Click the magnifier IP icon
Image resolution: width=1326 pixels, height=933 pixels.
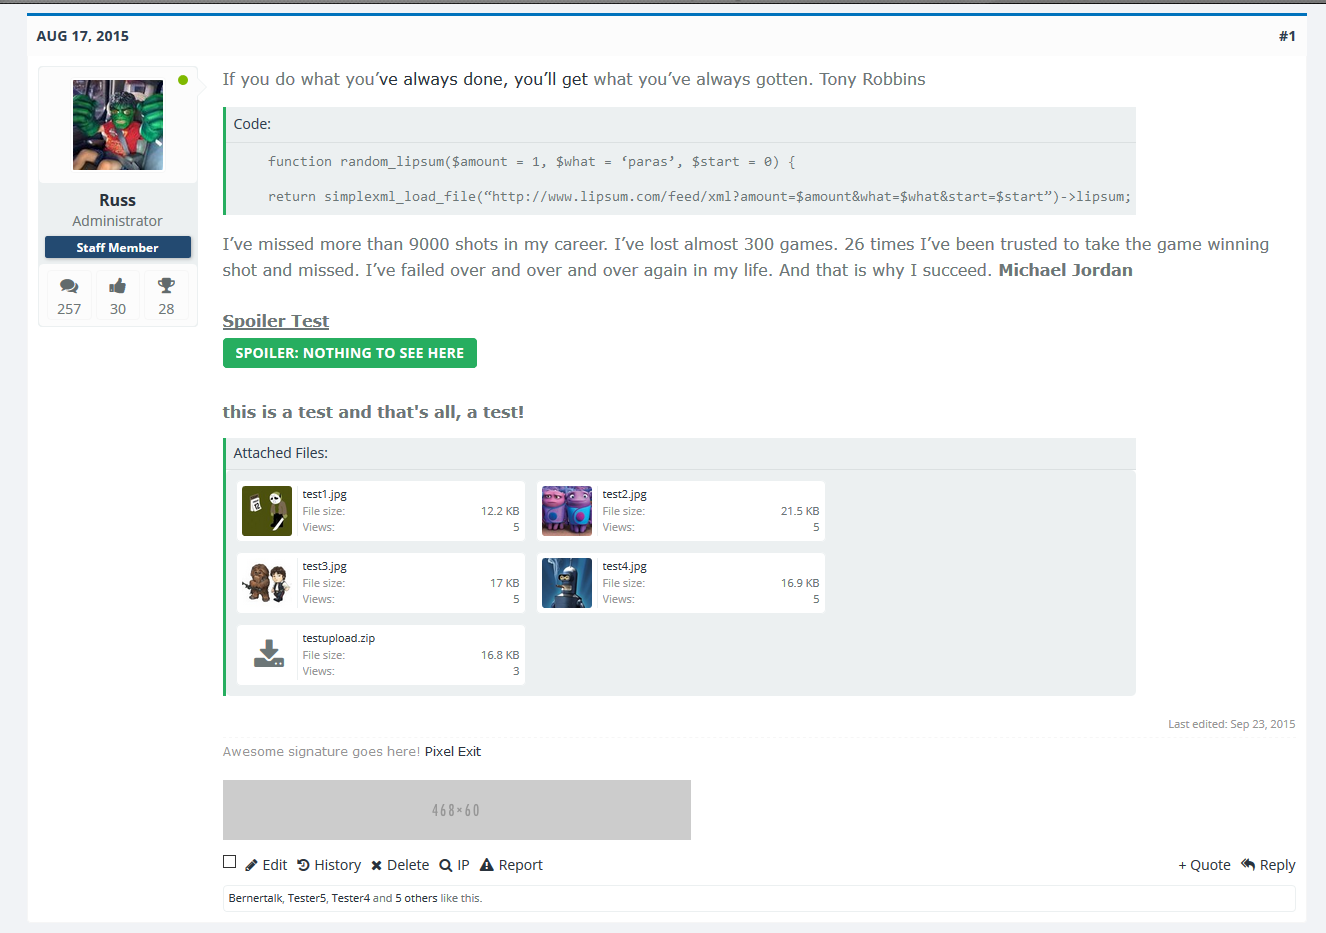tap(445, 866)
